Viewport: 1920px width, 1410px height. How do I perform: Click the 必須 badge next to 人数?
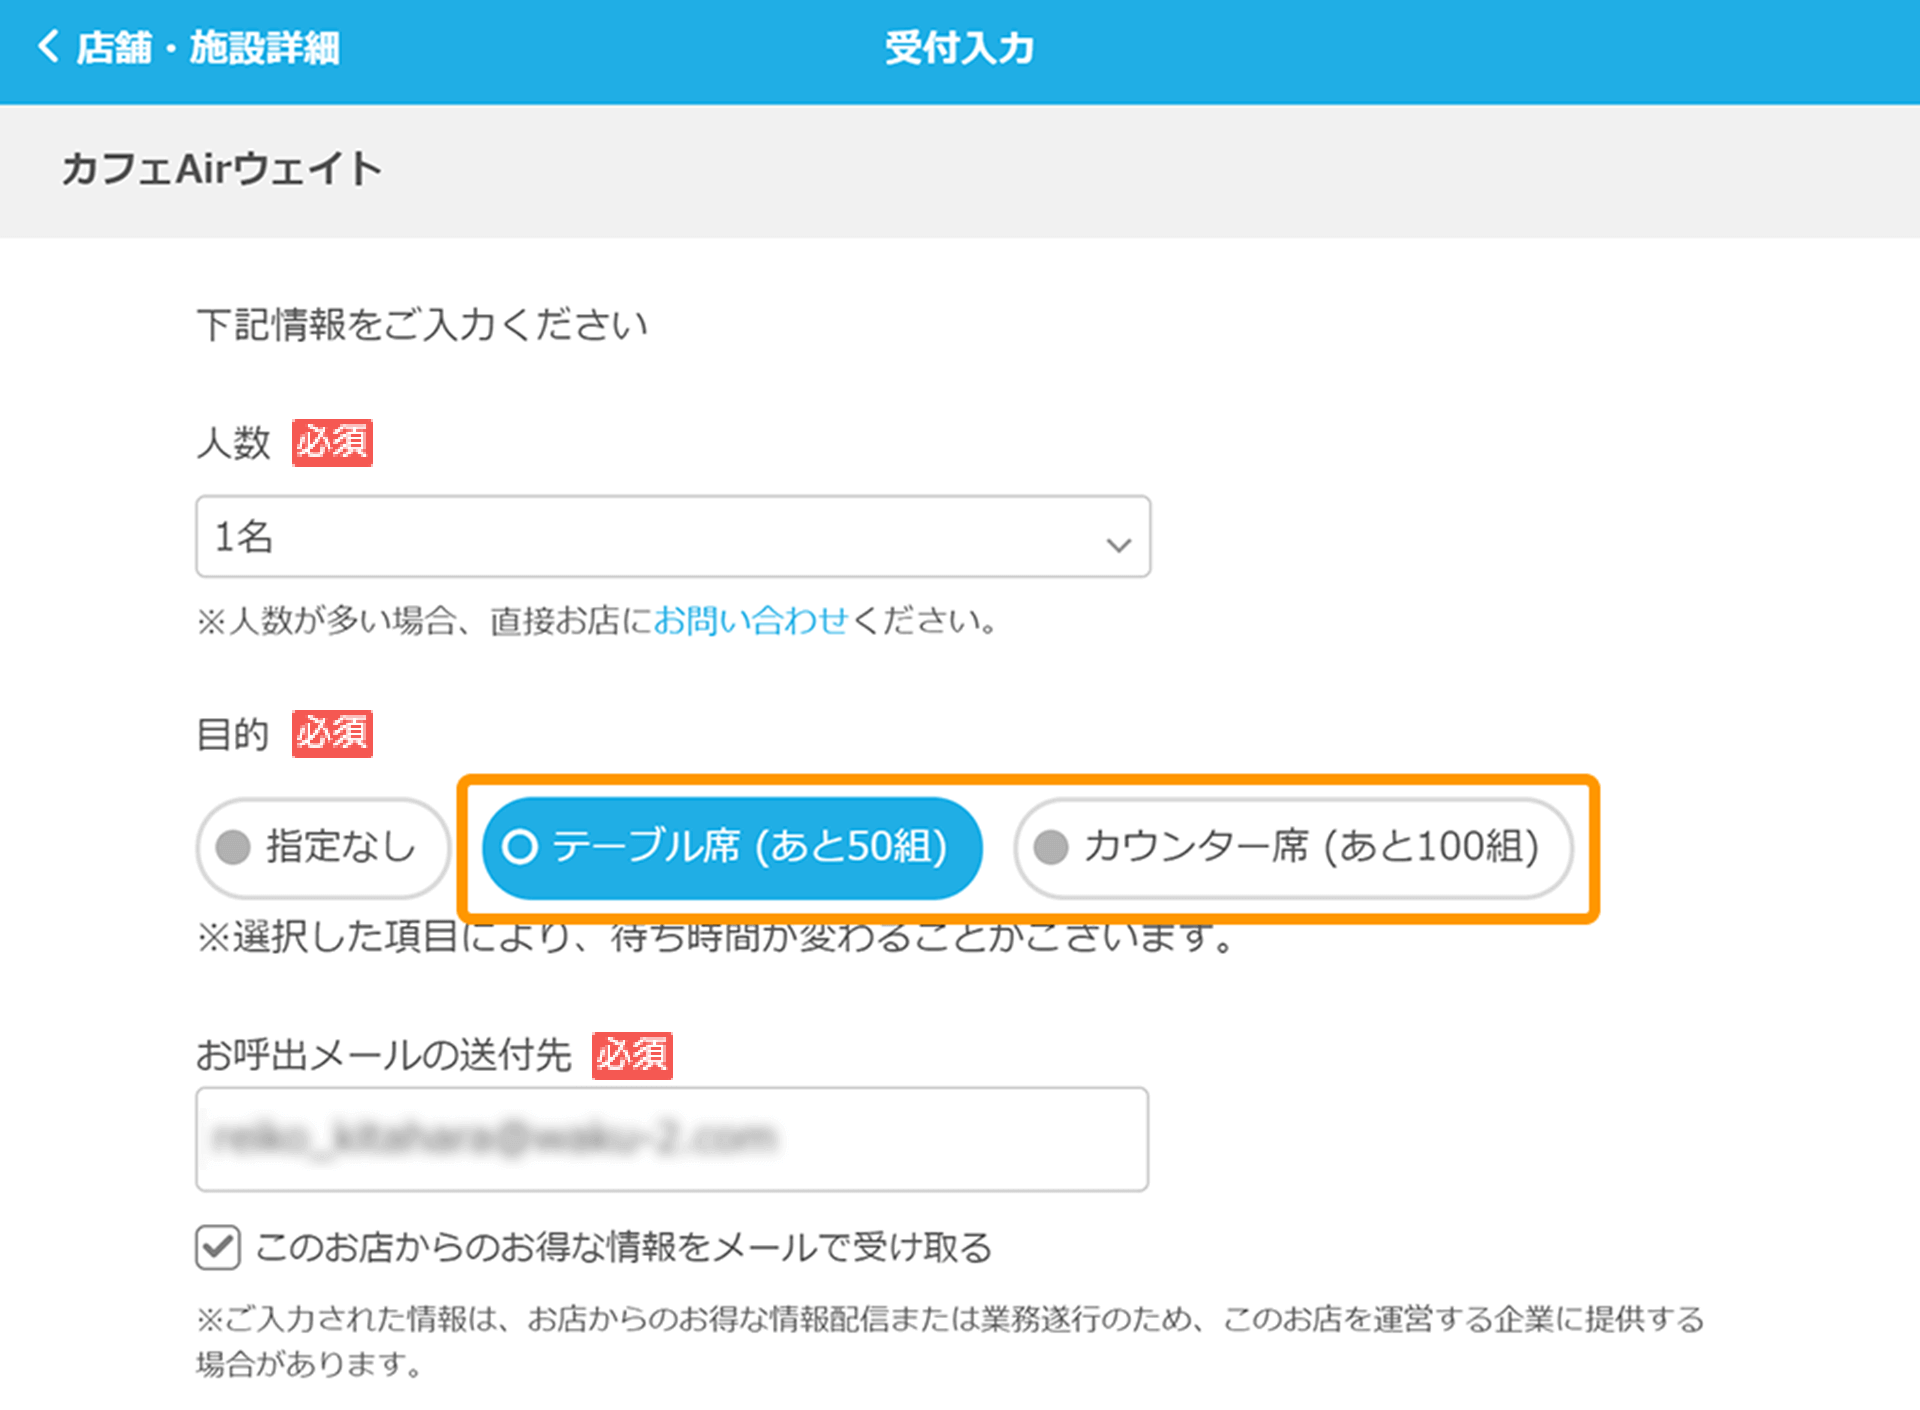coord(332,443)
